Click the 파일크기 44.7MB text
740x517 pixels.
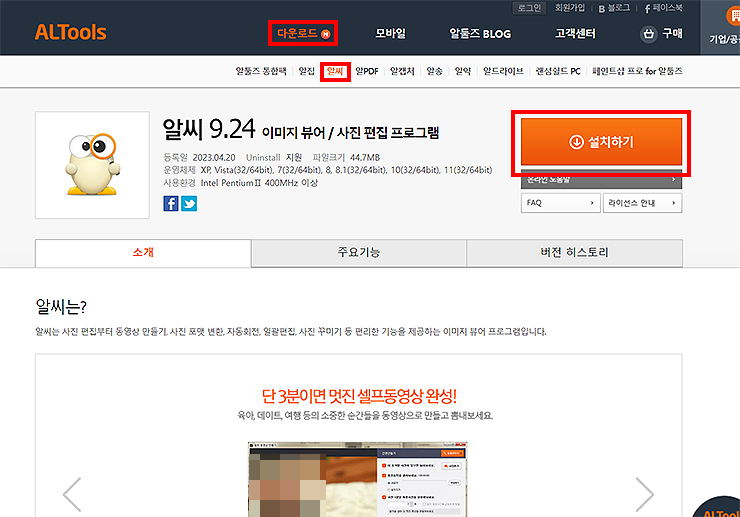pyautogui.click(x=346, y=157)
